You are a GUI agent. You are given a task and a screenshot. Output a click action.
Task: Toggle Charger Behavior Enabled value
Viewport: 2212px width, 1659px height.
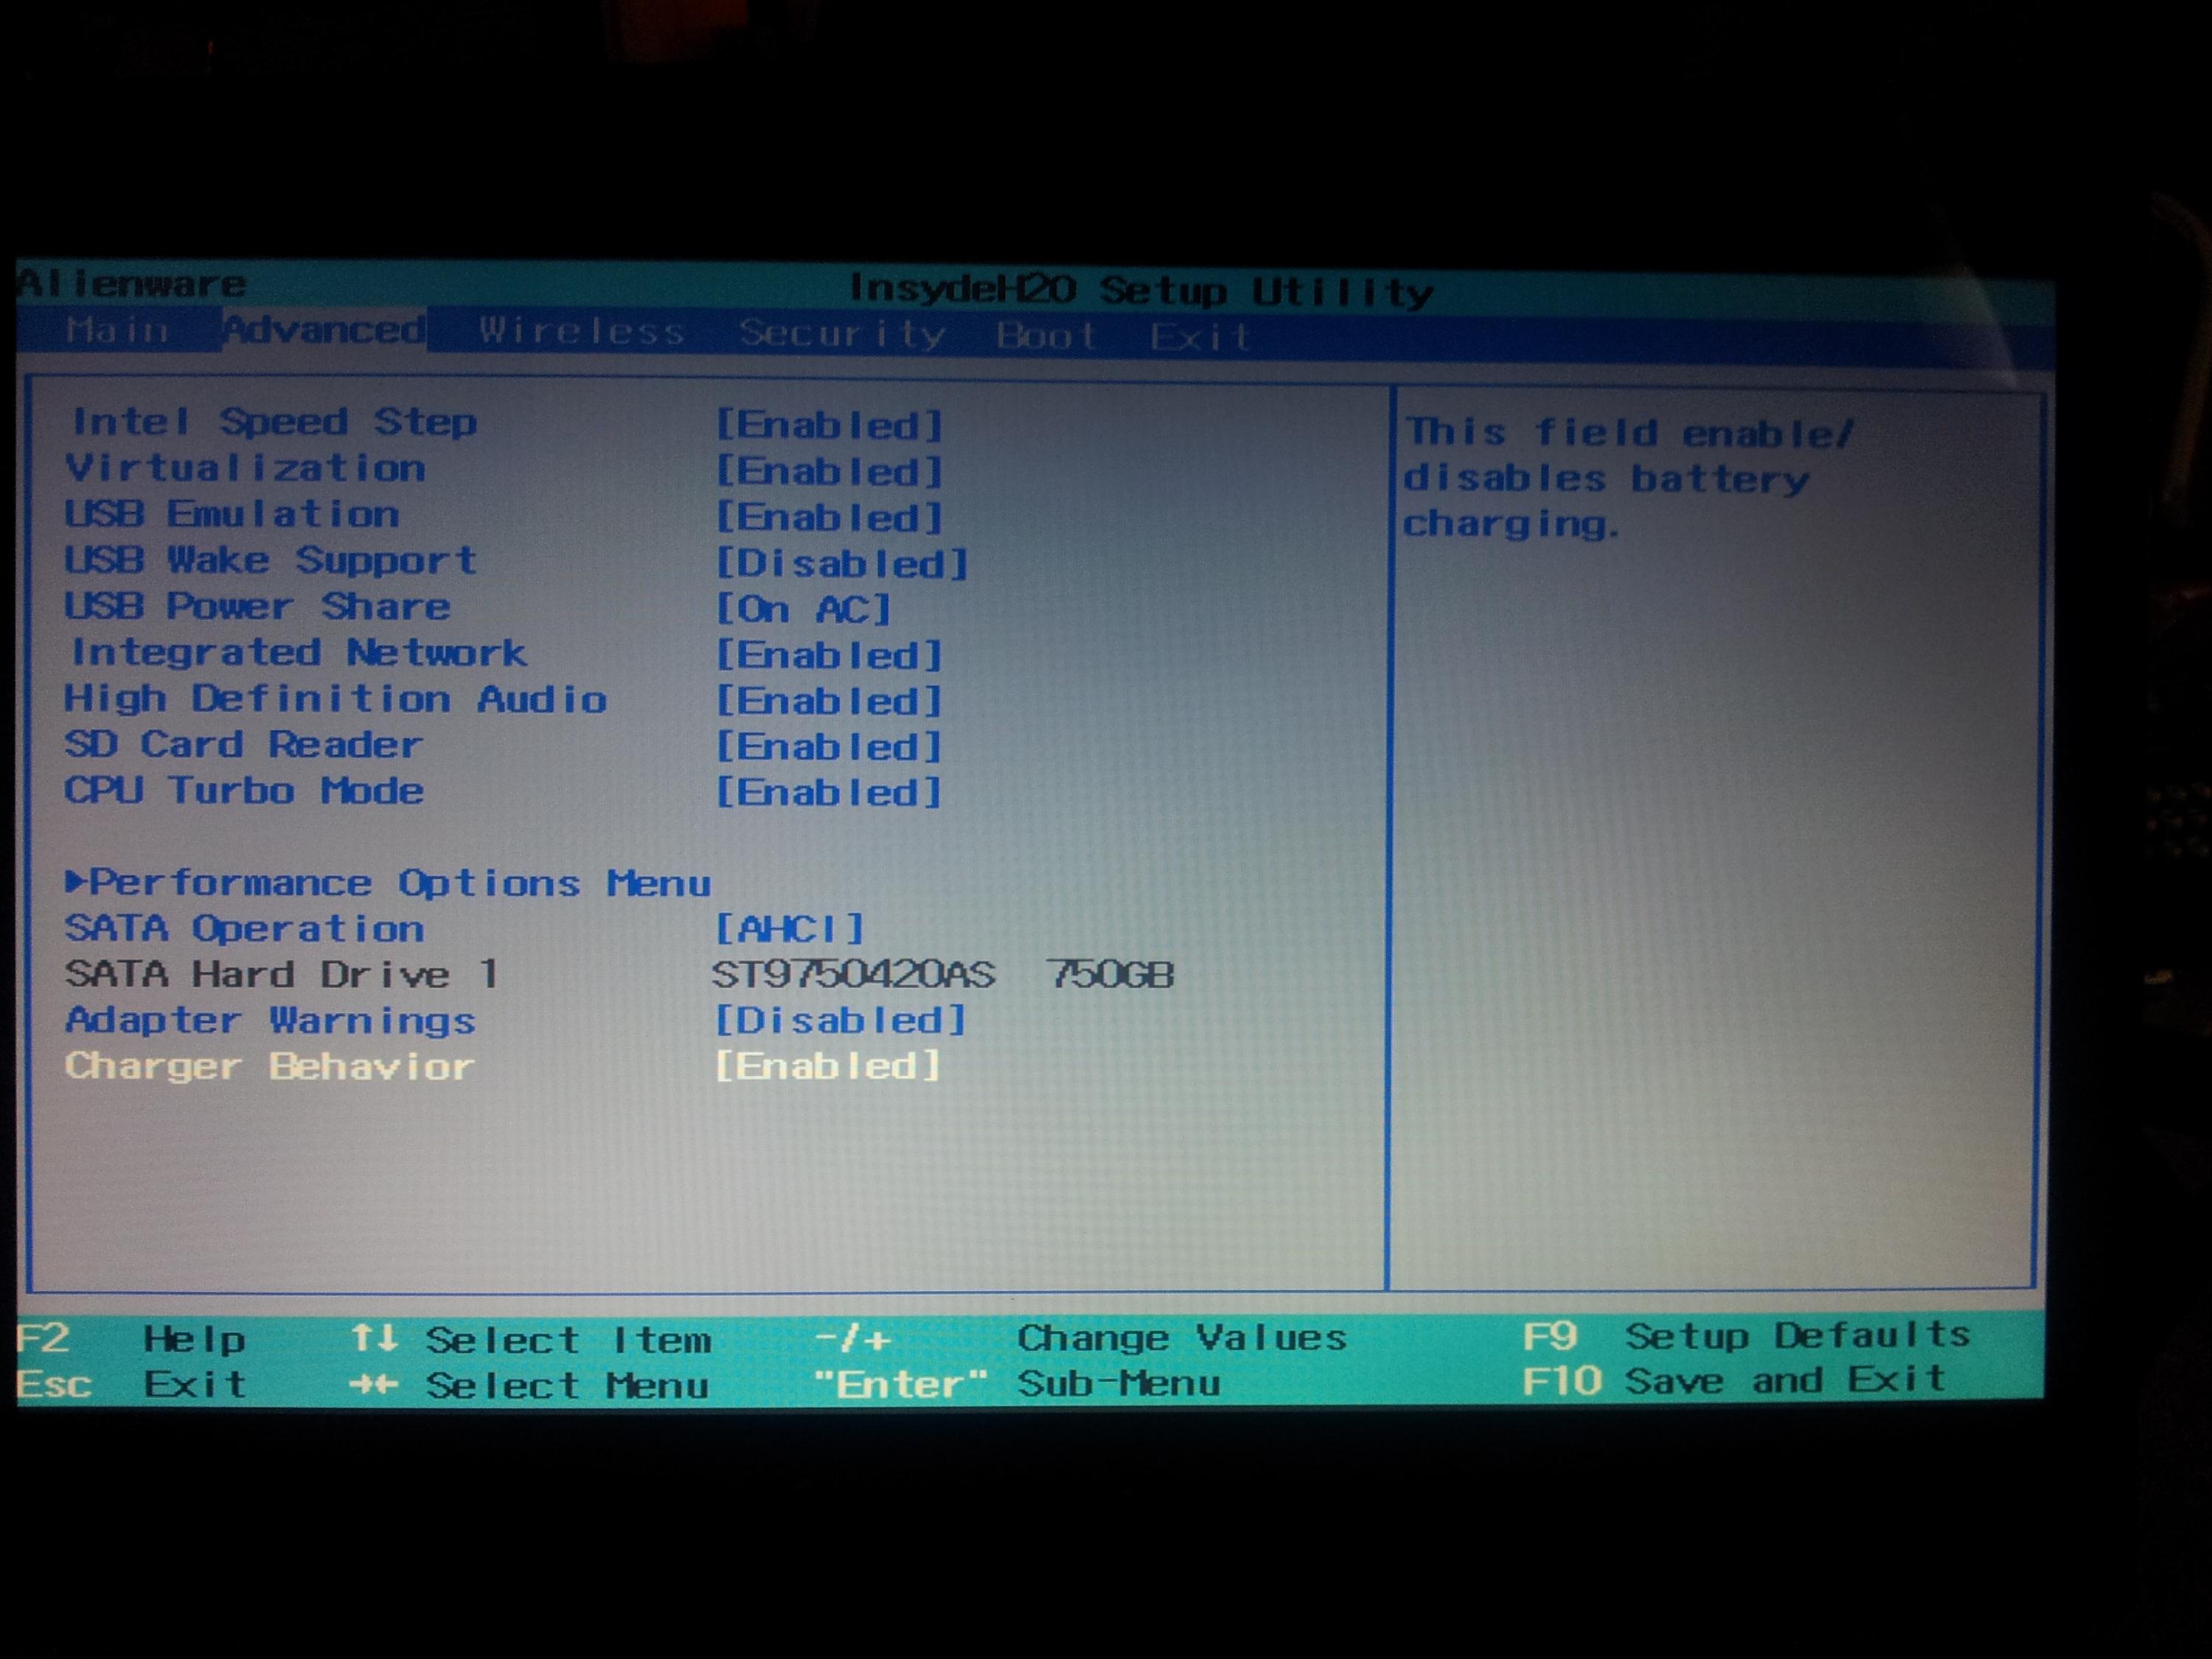click(x=828, y=1066)
